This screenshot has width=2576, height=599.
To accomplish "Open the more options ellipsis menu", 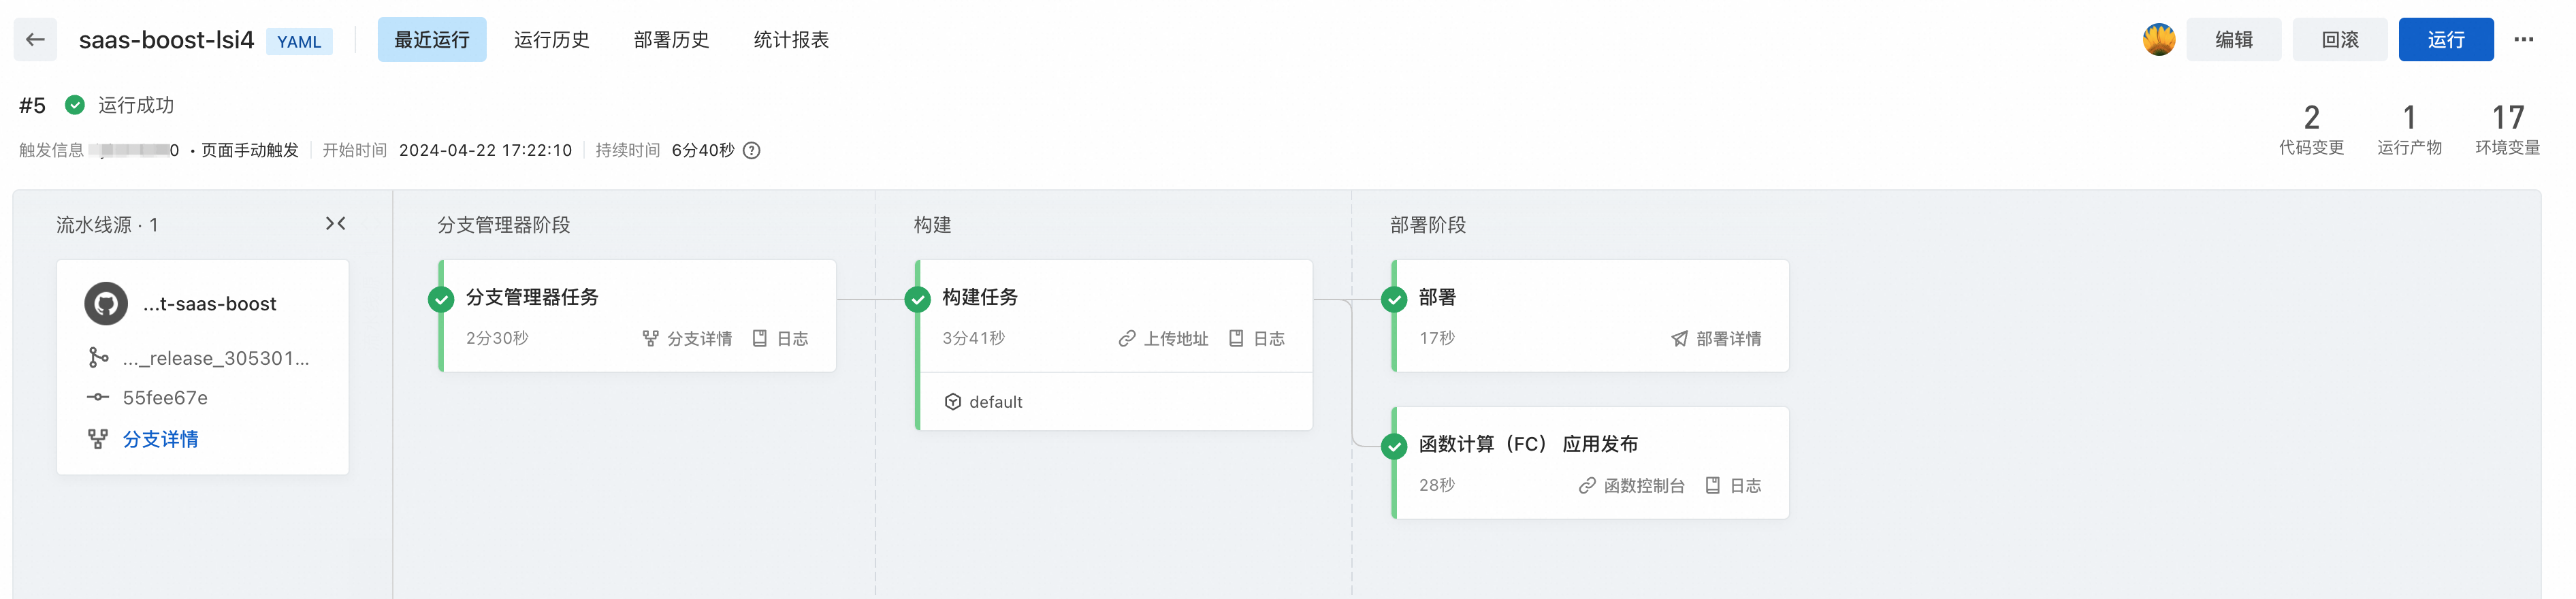I will pyautogui.click(x=2523, y=40).
